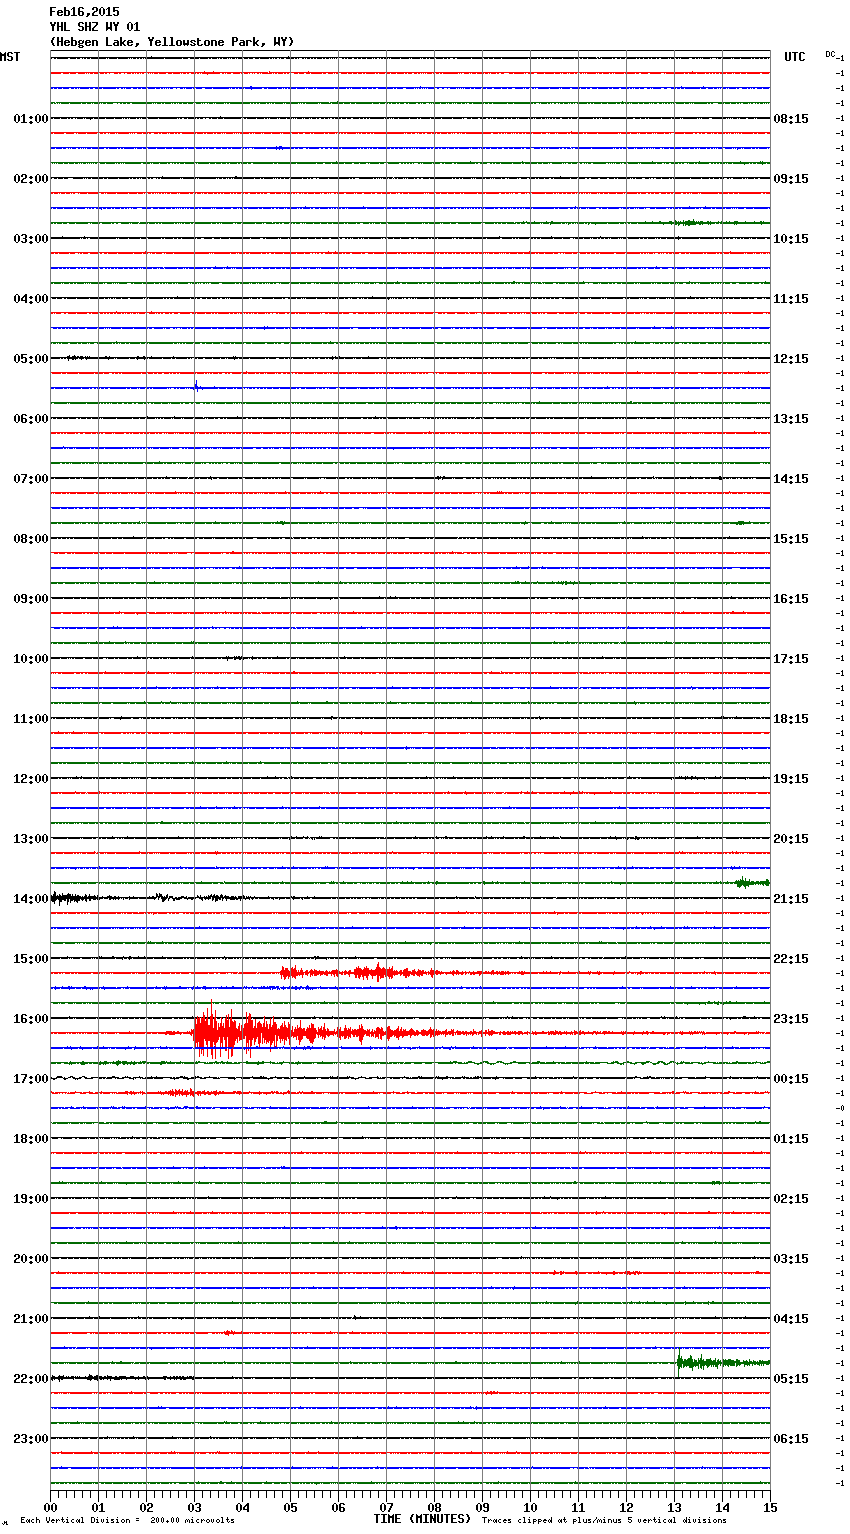Select the 01:00 MST time label
The image size is (850, 1534).
pyautogui.click(x=31, y=119)
